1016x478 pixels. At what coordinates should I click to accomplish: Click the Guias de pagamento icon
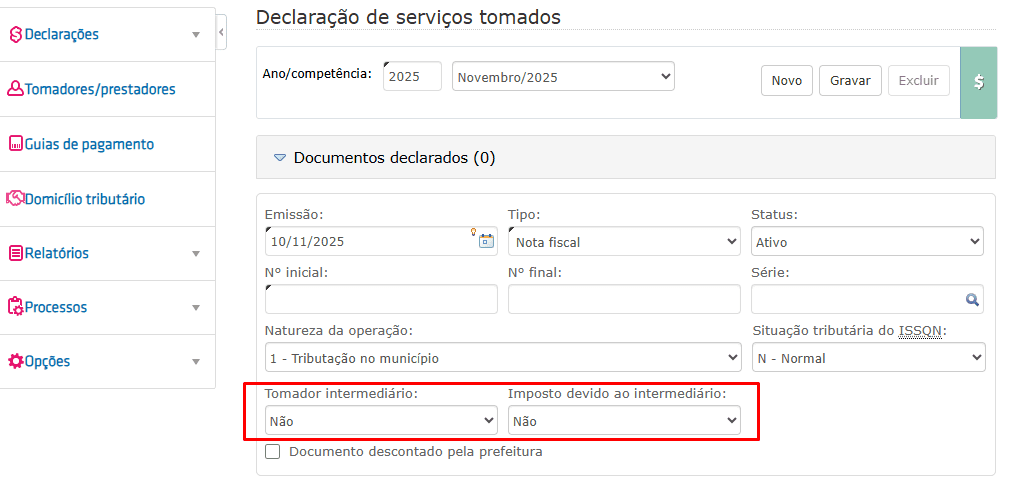(x=16, y=144)
